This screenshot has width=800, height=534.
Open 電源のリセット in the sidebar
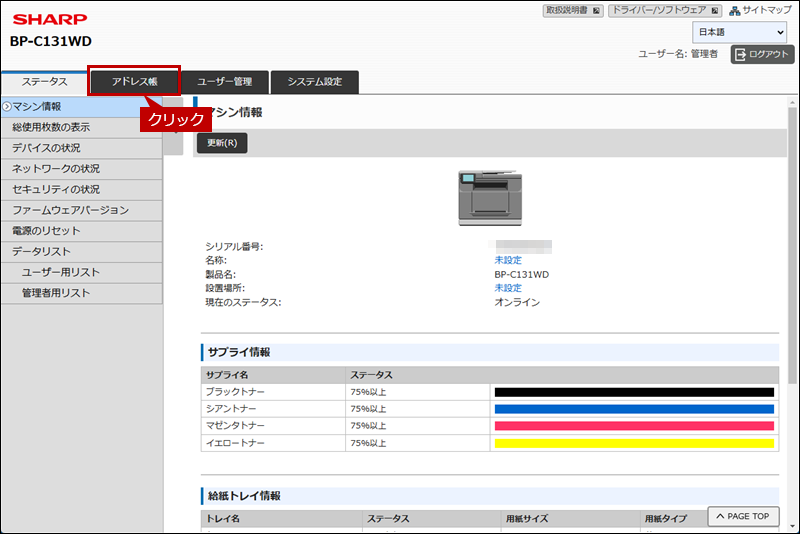(82, 231)
